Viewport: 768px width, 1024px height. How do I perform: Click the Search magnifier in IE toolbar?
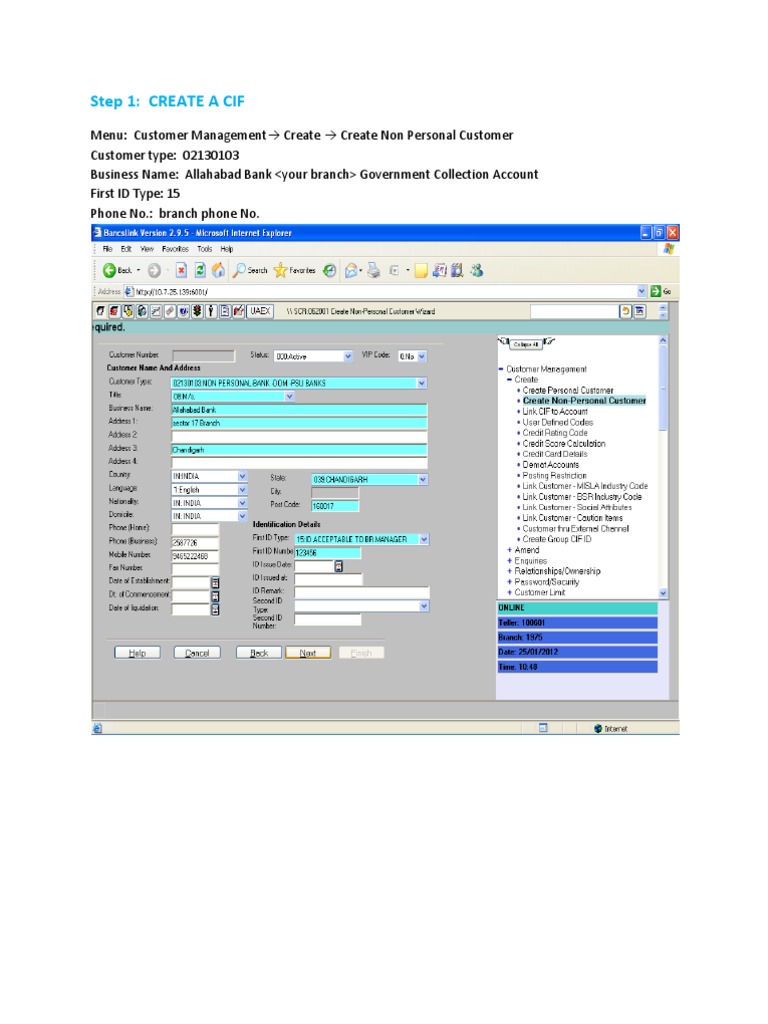click(x=240, y=270)
